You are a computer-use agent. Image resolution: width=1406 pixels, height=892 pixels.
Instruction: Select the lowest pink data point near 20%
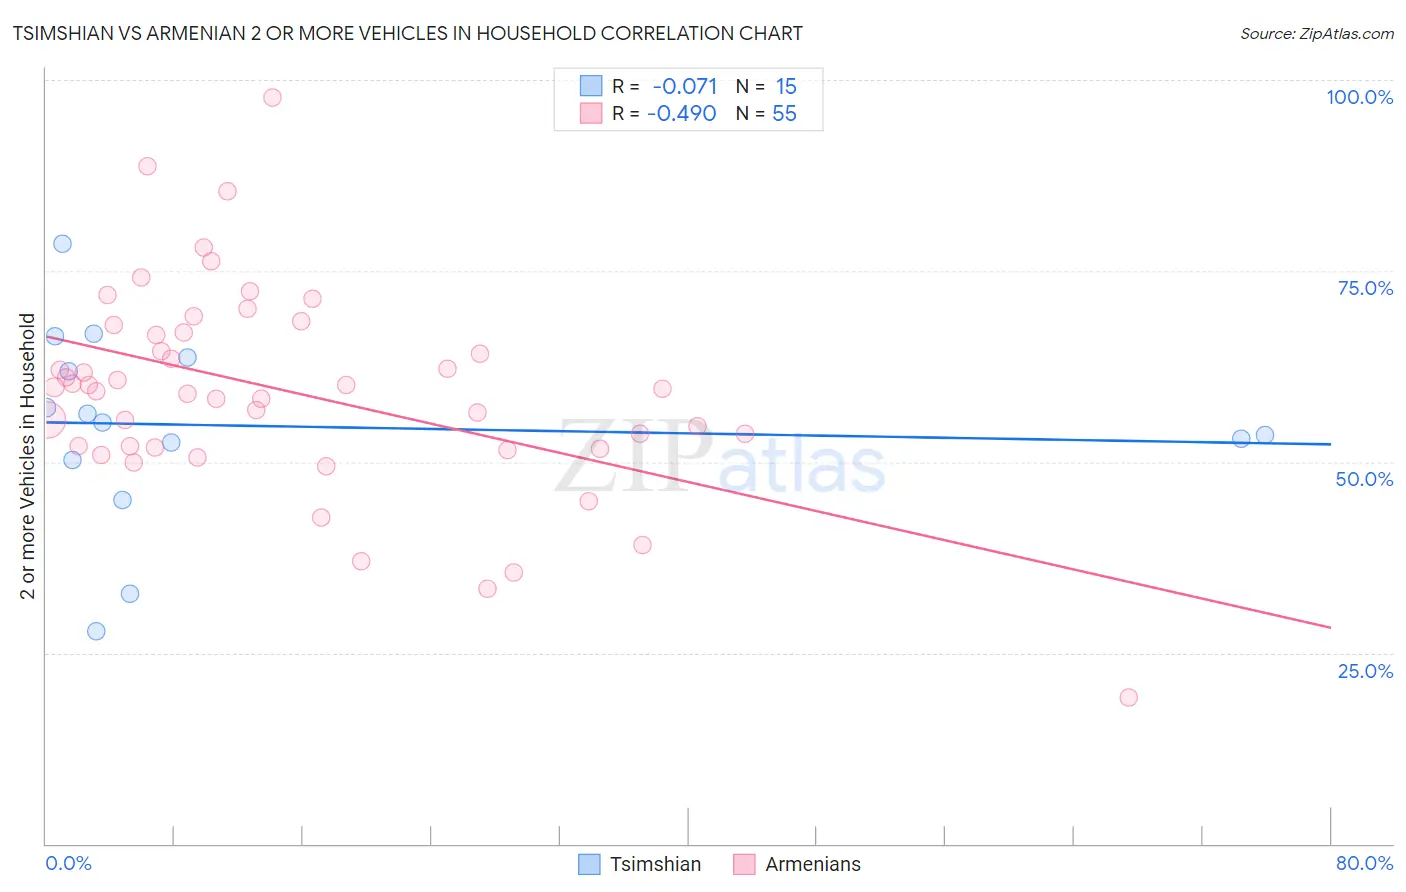point(1128,697)
